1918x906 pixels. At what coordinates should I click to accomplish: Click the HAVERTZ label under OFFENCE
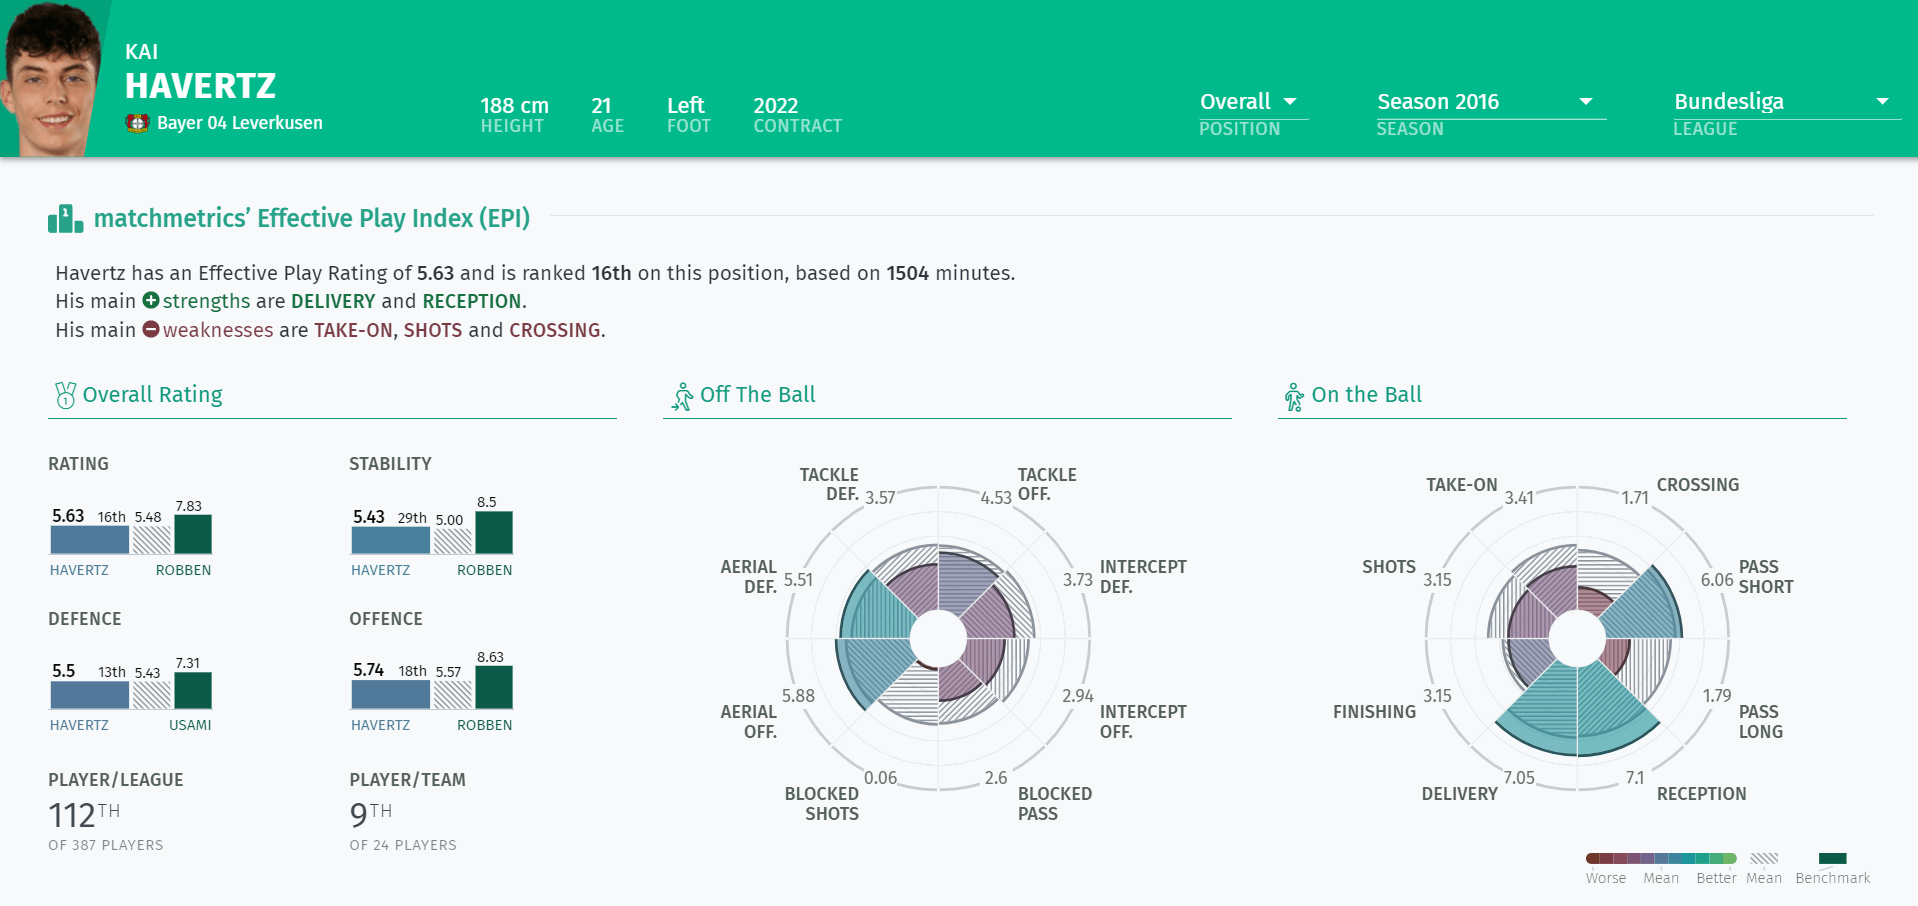(x=380, y=725)
